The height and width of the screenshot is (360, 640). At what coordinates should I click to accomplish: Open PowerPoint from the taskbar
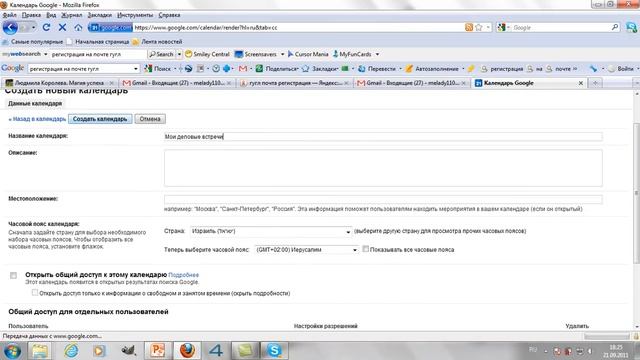pyautogui.click(x=158, y=351)
